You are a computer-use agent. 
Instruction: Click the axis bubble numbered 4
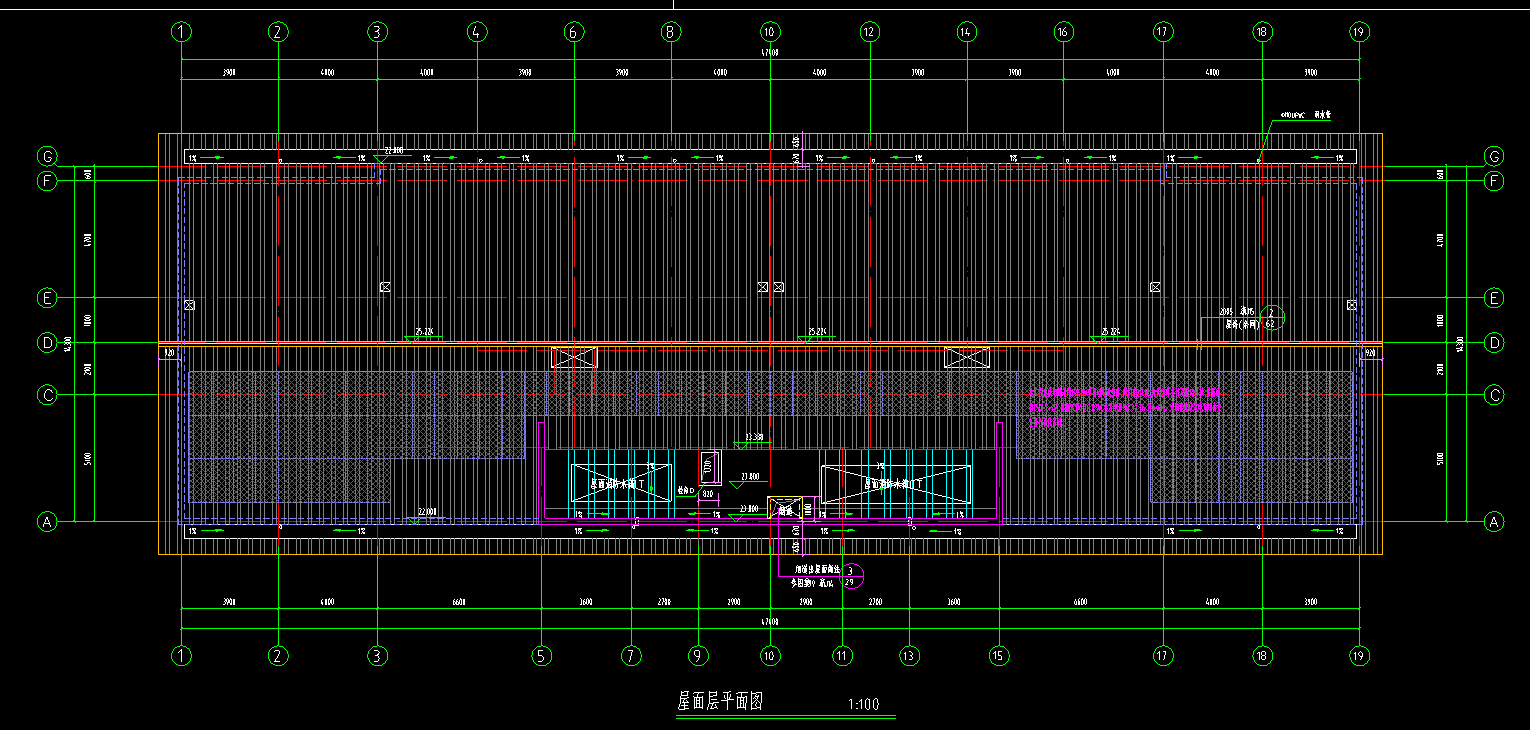tap(476, 32)
